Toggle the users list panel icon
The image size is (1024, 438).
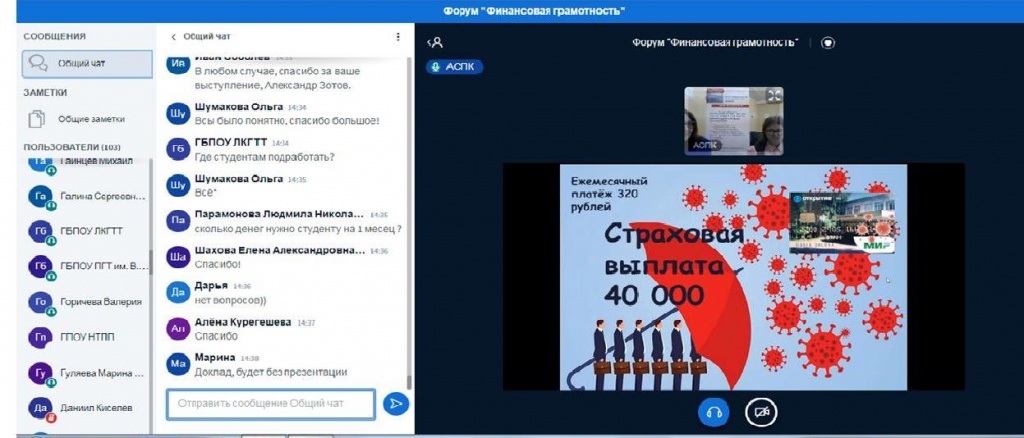point(436,43)
